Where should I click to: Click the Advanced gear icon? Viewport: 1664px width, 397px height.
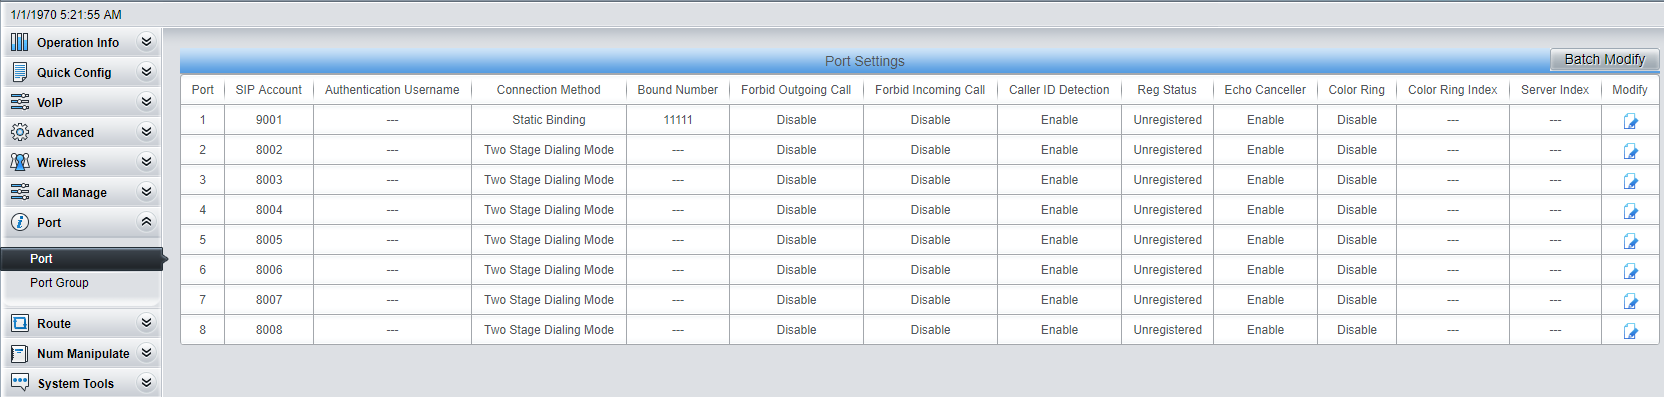point(19,132)
